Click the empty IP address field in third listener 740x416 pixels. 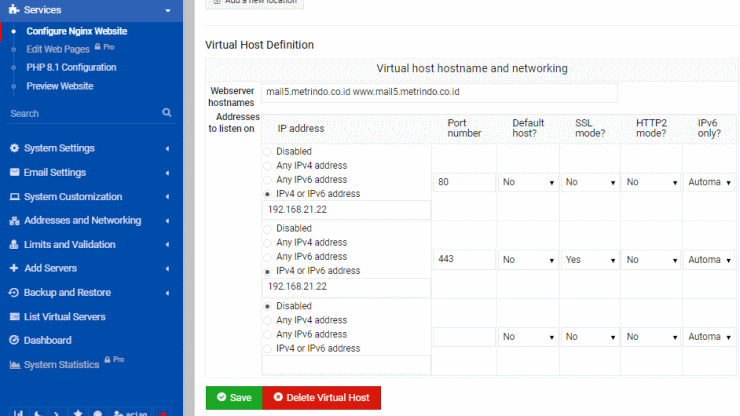click(x=346, y=365)
